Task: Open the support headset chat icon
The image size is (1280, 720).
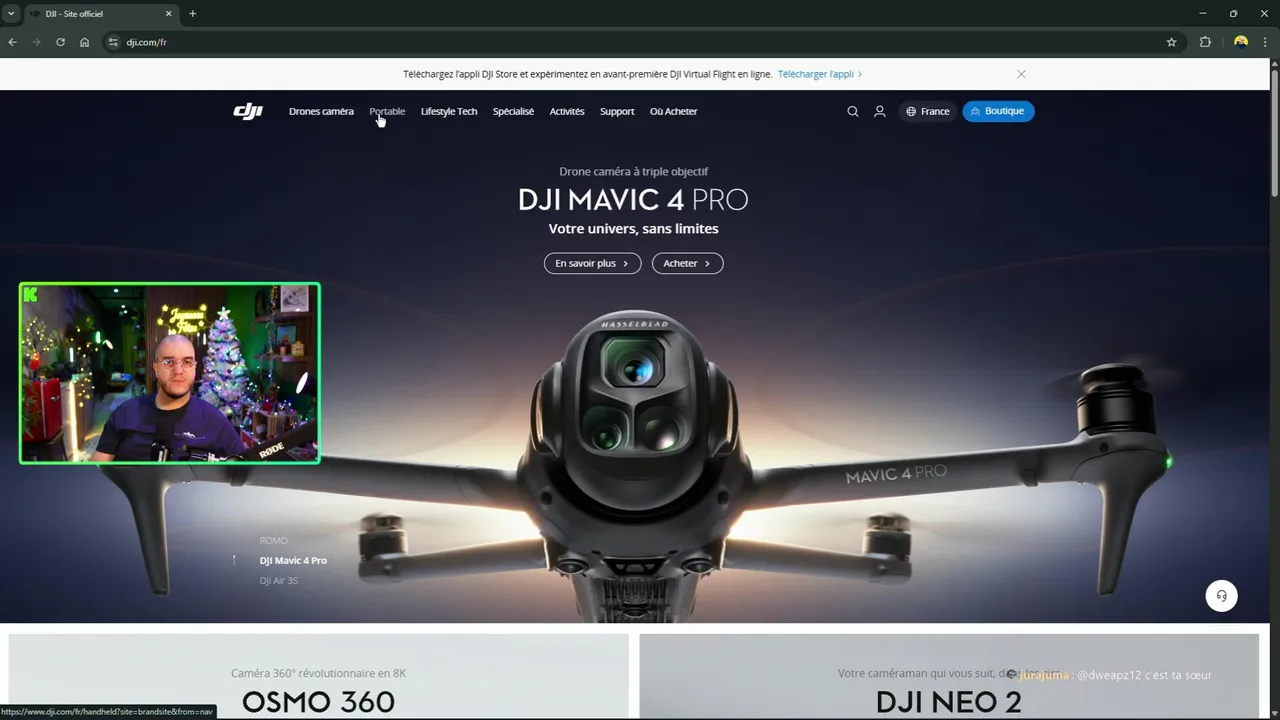Action: (x=1221, y=596)
